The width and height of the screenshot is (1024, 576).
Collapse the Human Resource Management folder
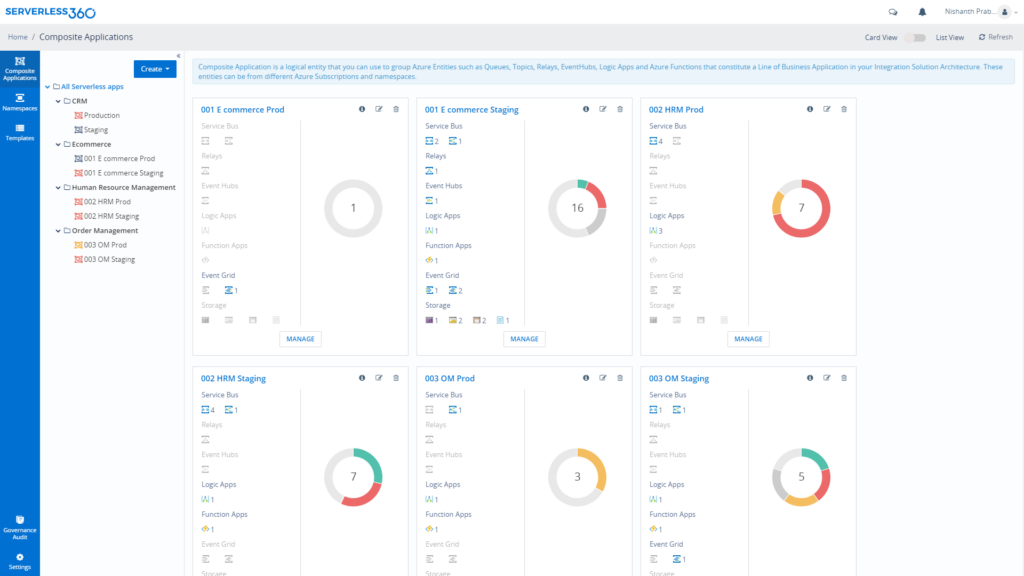(x=58, y=187)
